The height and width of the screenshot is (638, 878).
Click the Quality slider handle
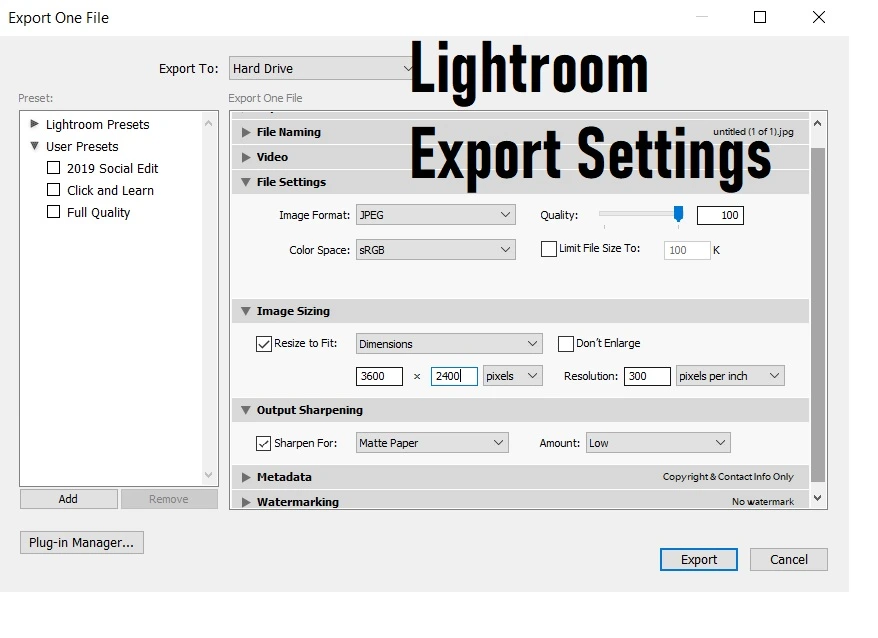(678, 213)
